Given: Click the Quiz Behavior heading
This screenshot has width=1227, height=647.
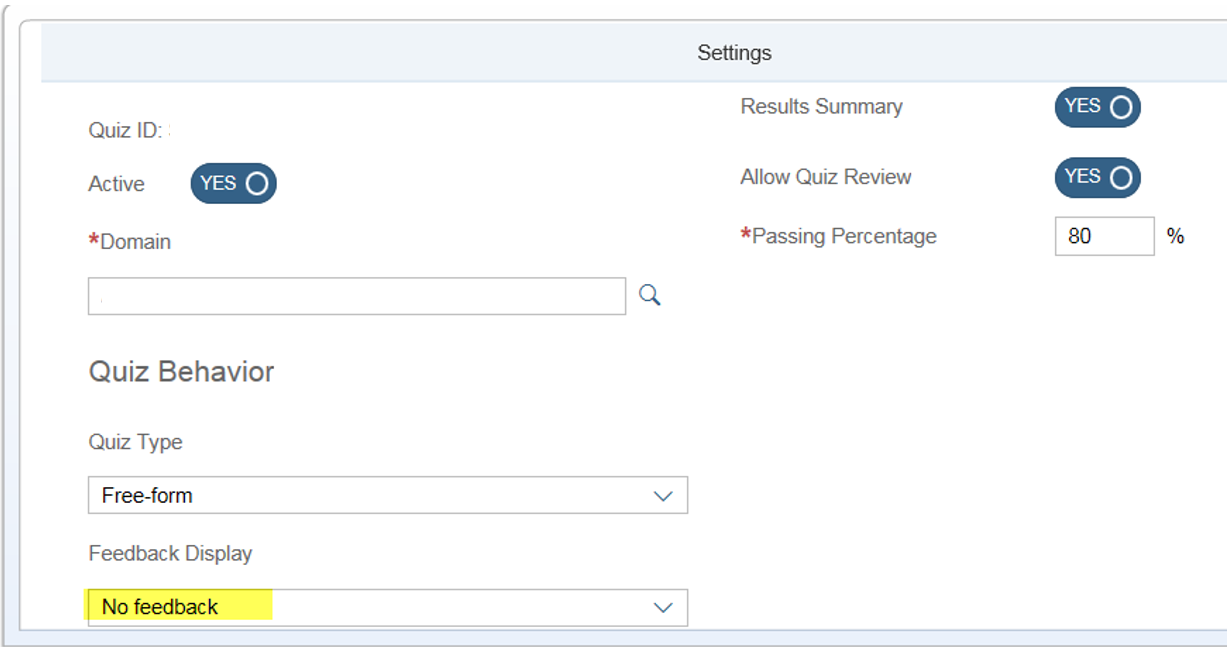Looking at the screenshot, I should click(181, 372).
